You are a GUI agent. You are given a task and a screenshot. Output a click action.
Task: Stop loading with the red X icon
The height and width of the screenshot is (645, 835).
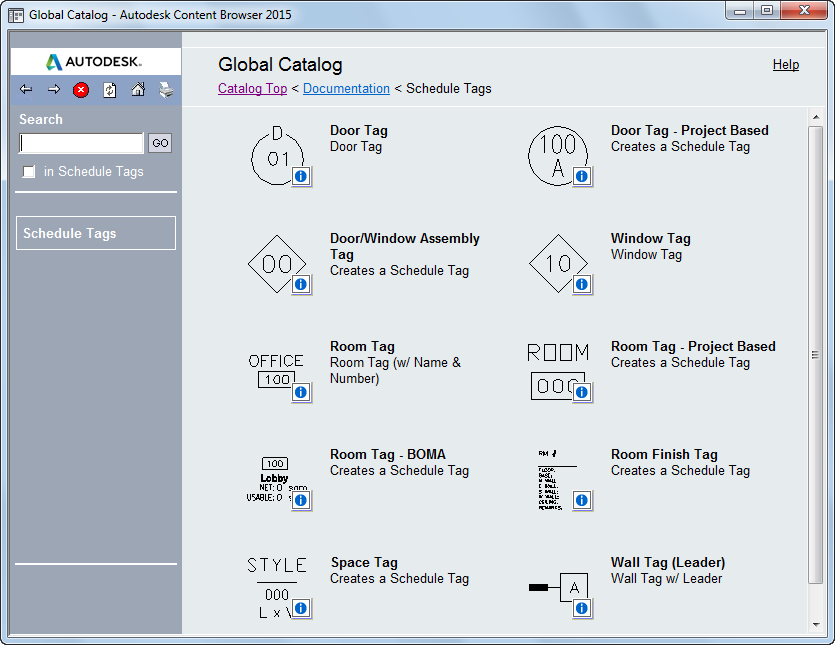pos(81,90)
